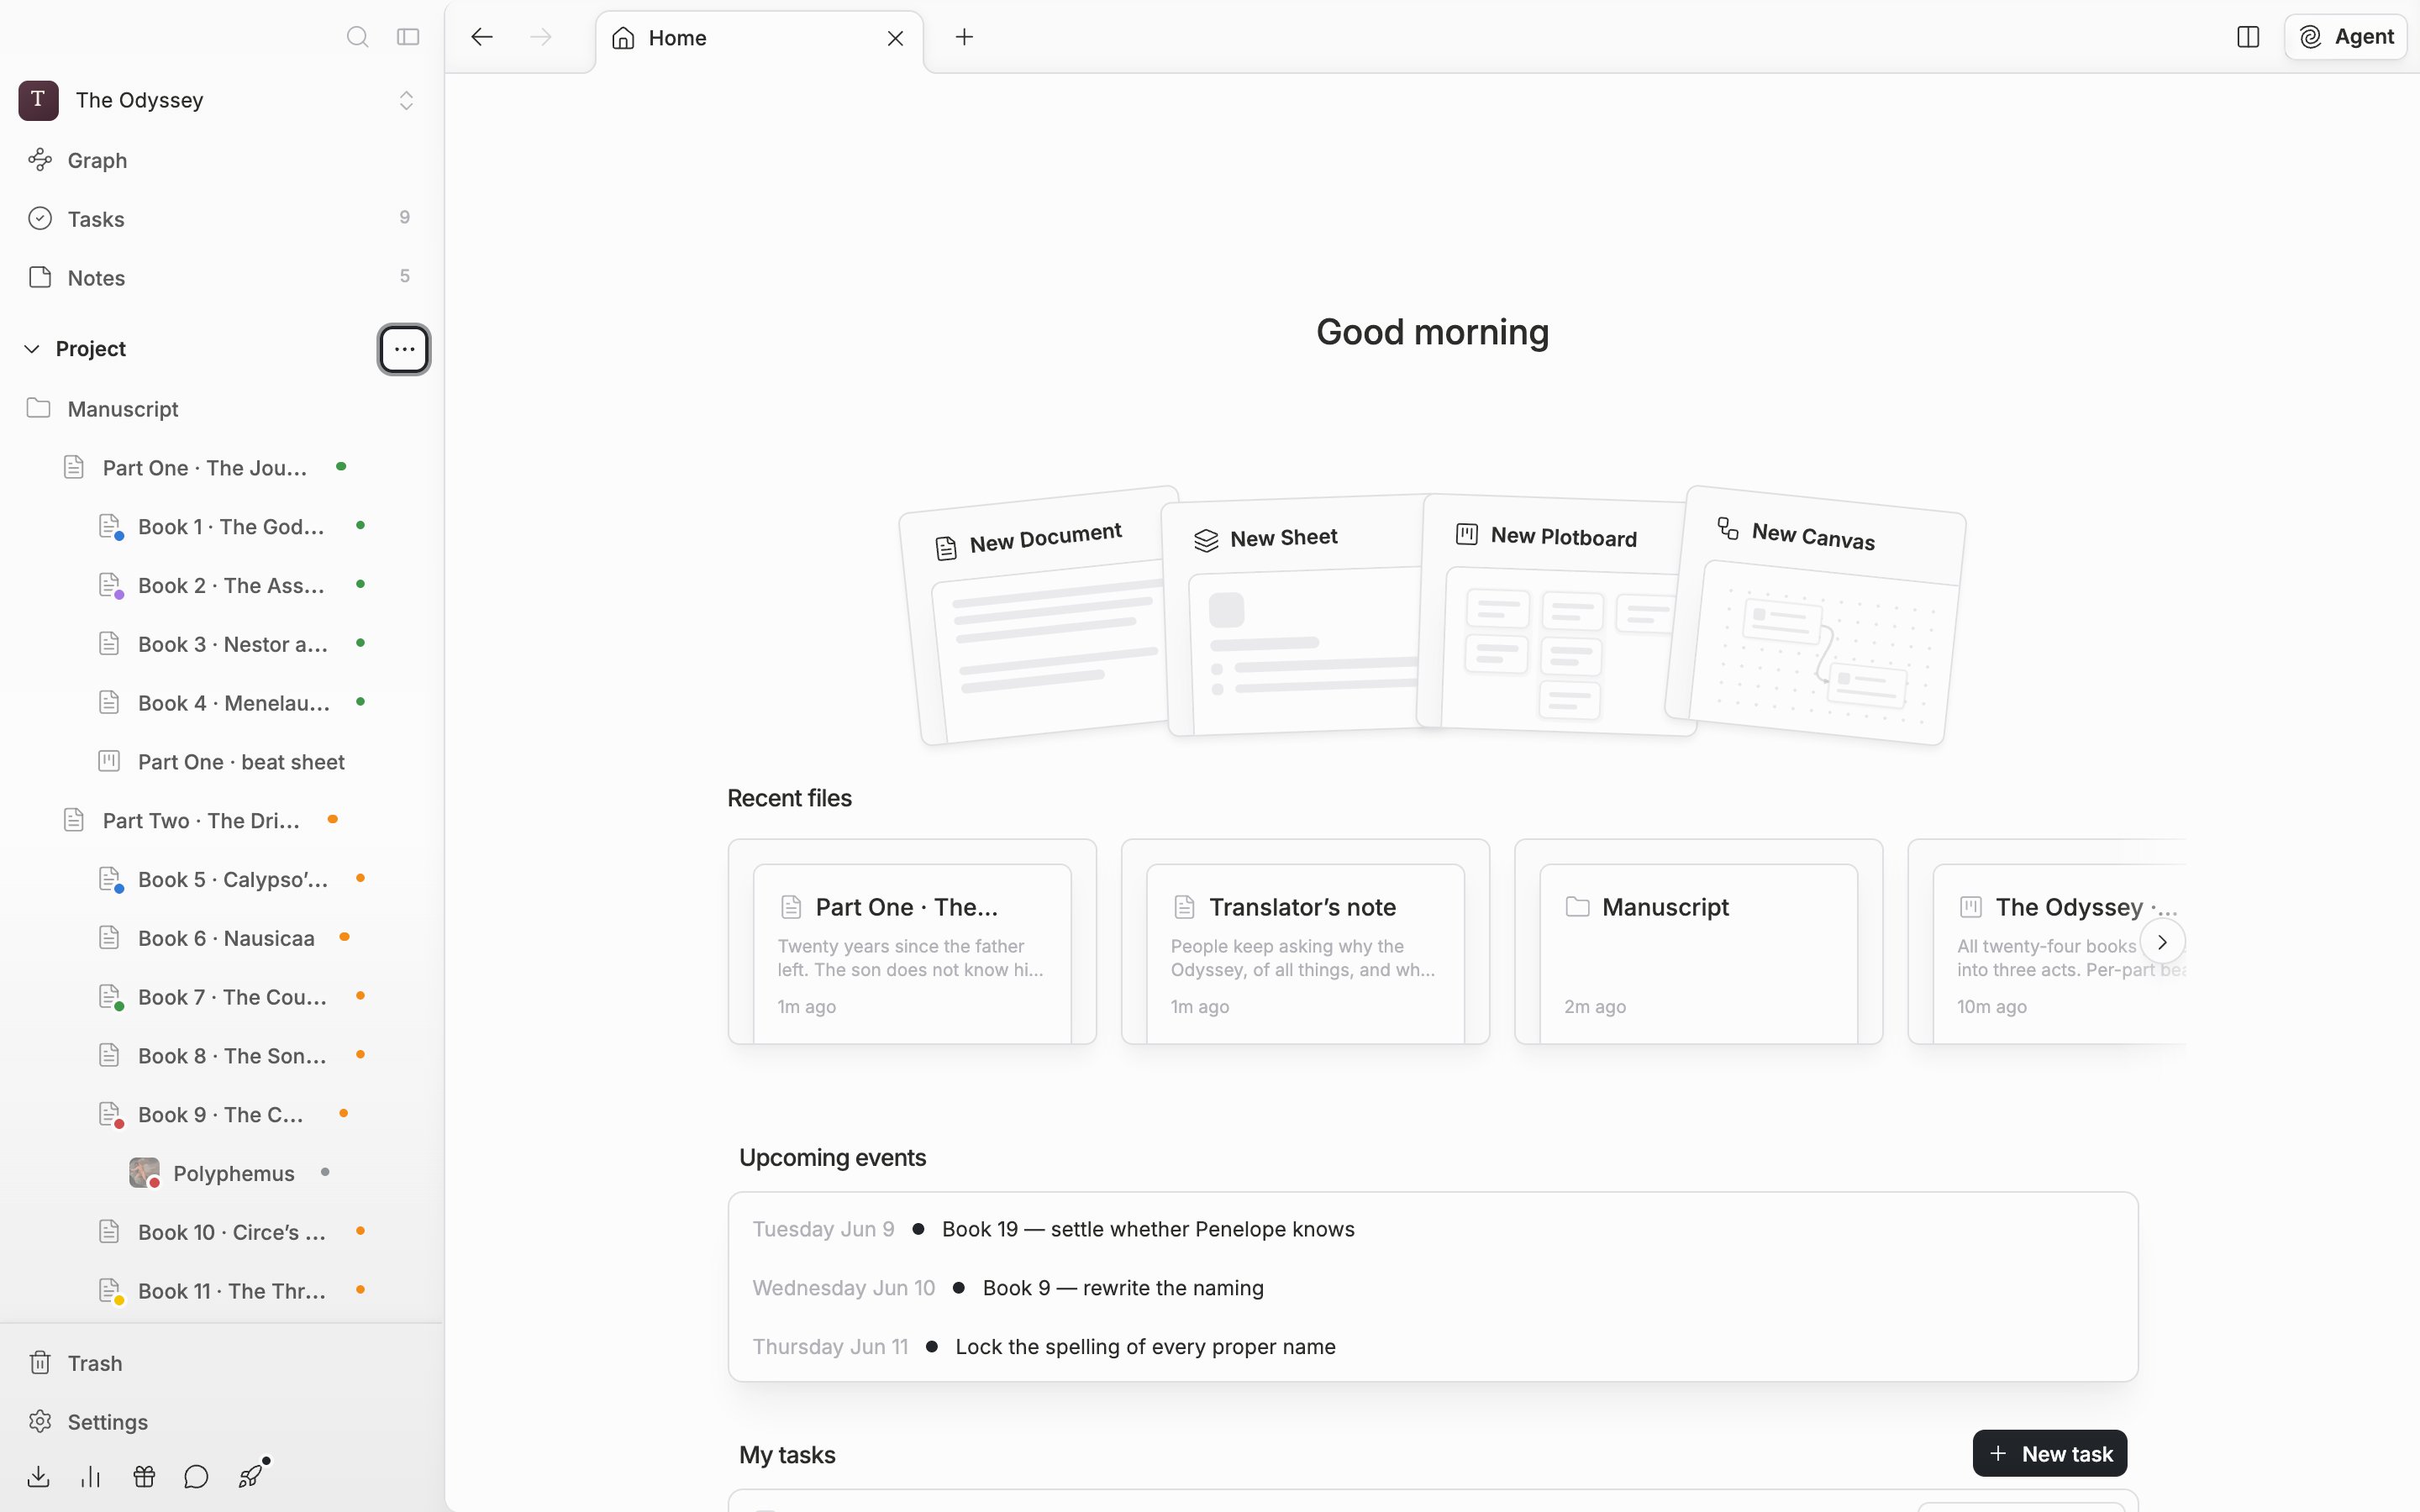Open Part One · The Jou... document
The width and height of the screenshot is (2420, 1512).
pyautogui.click(x=204, y=468)
